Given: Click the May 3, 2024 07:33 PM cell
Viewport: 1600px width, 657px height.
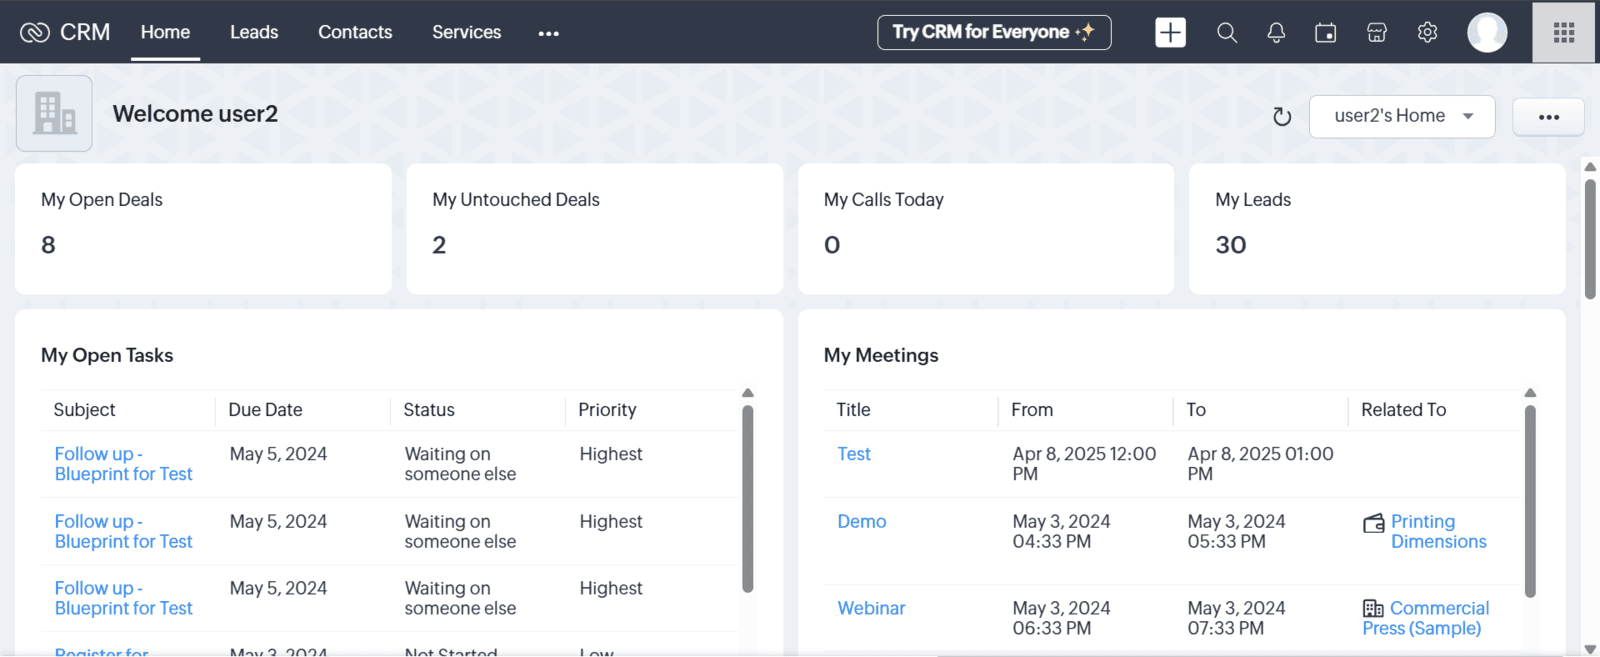Looking at the screenshot, I should [x=1236, y=618].
